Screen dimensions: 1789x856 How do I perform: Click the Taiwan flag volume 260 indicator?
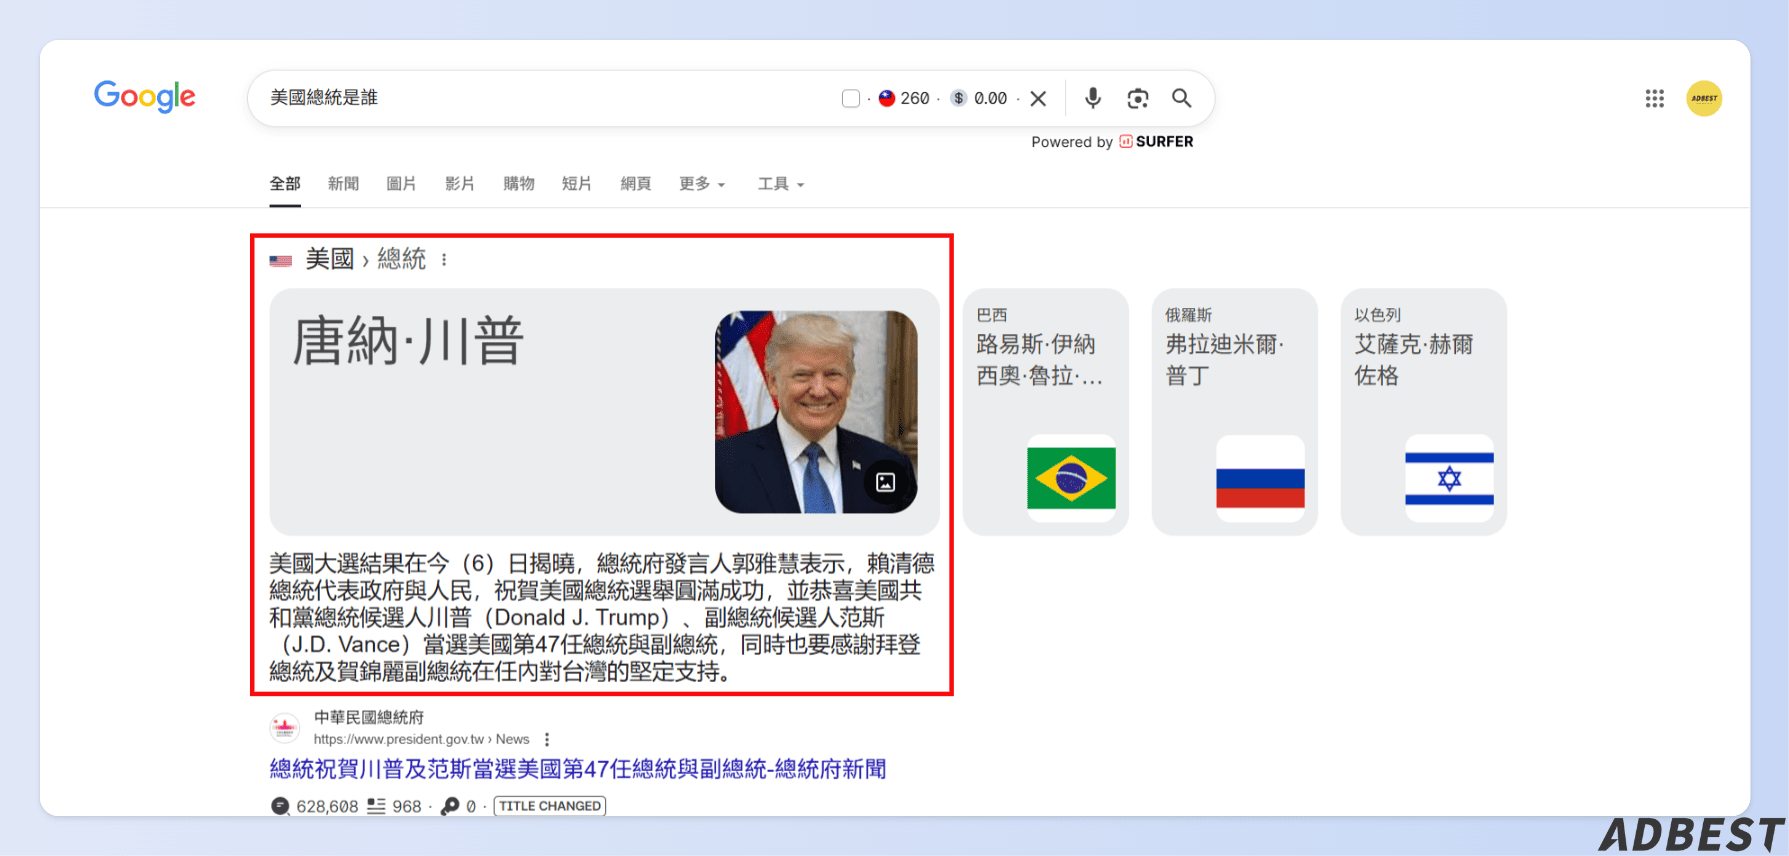[x=904, y=98]
